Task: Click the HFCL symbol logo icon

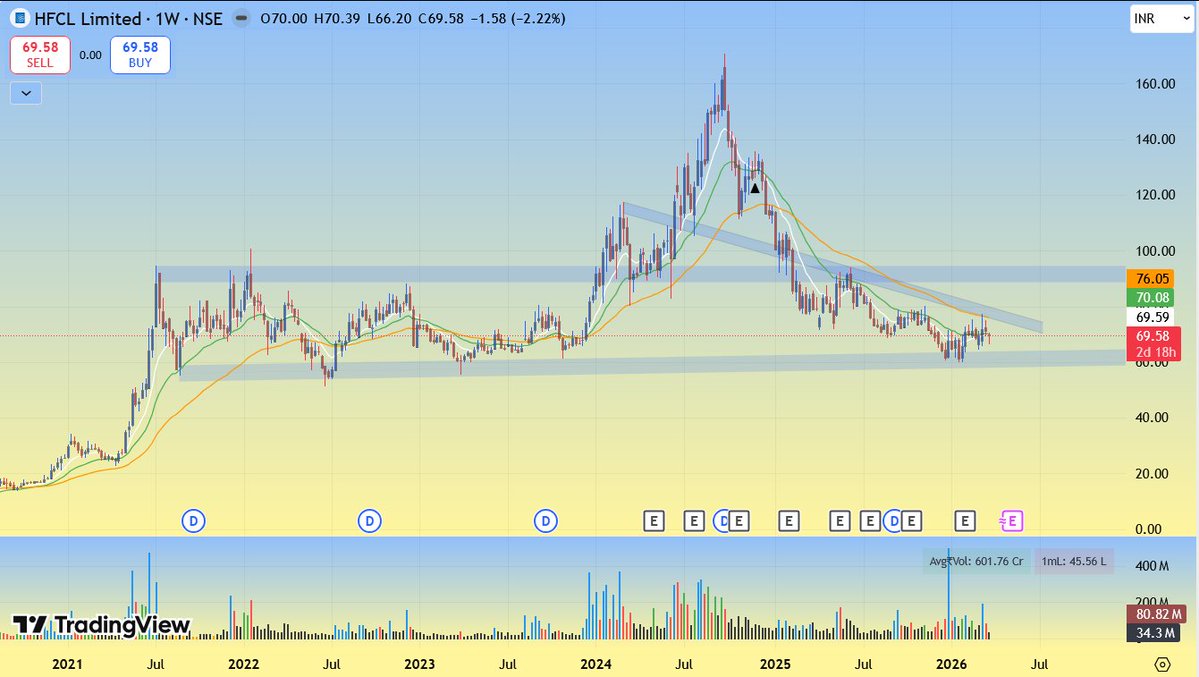Action: [x=20, y=18]
